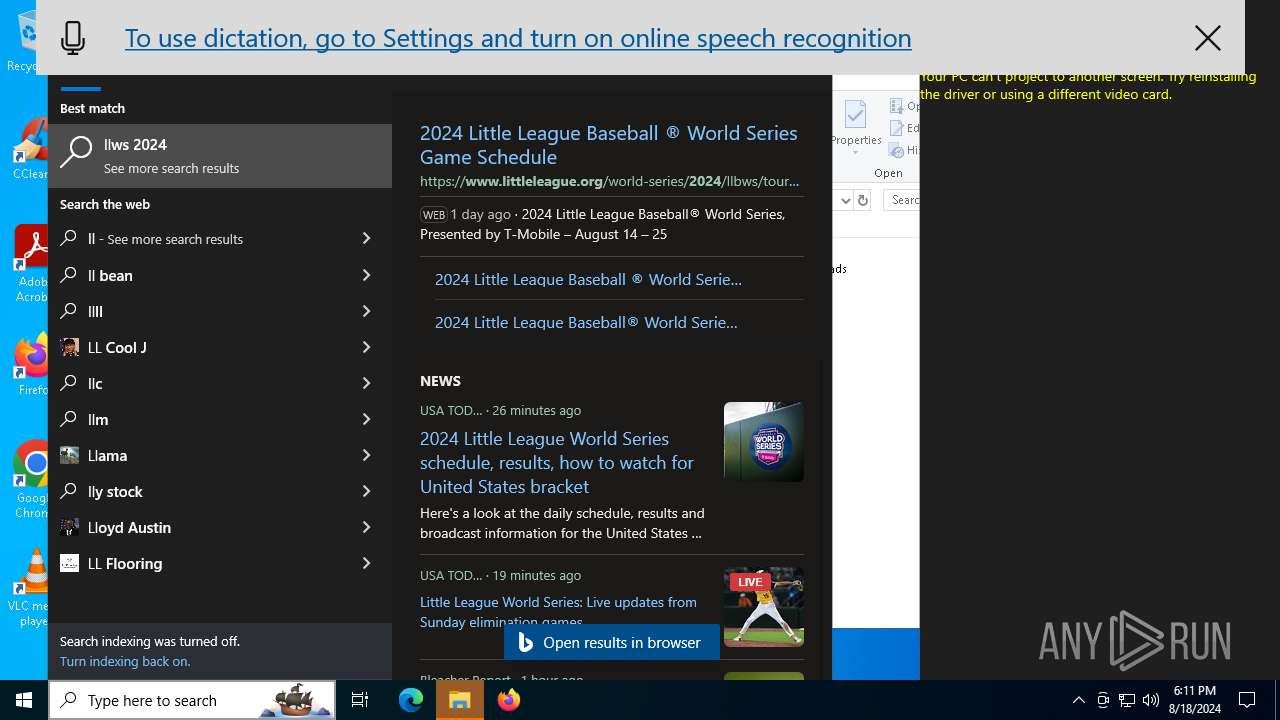Click the large search icon in best match

coord(76,152)
